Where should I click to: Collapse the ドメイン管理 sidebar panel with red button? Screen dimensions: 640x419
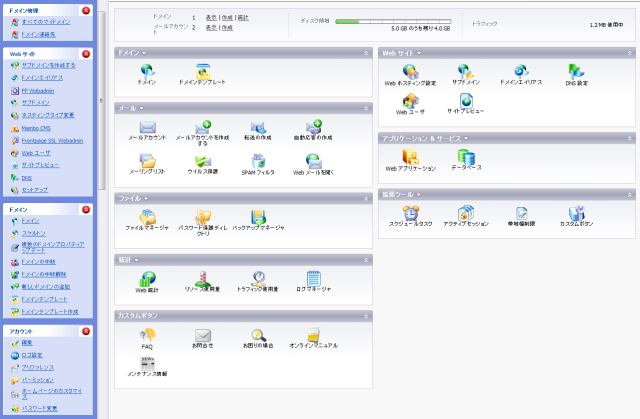[x=86, y=10]
